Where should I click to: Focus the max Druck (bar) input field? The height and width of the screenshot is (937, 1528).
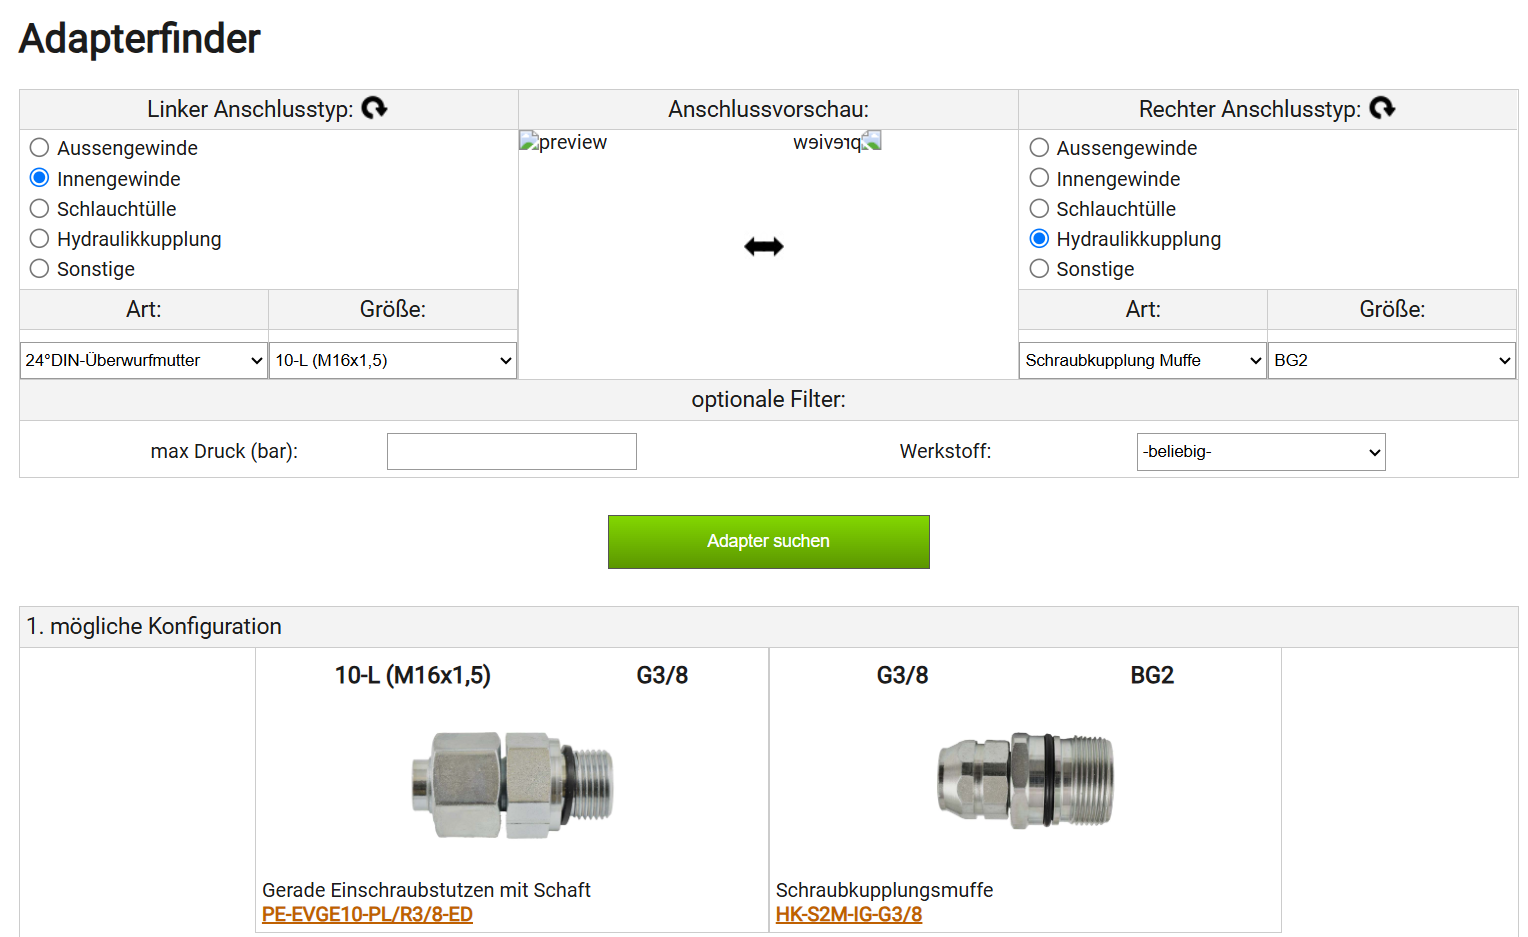click(512, 452)
